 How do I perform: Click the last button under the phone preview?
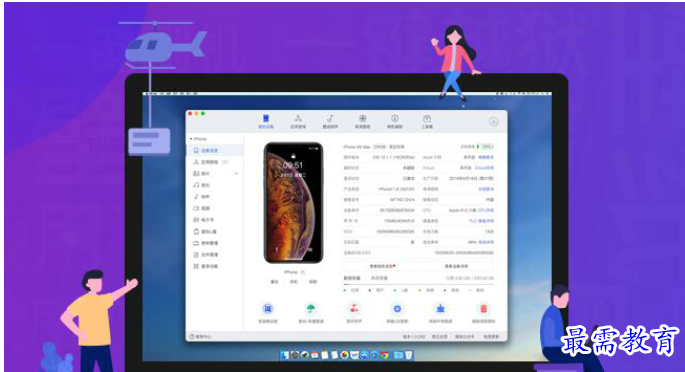tap(313, 282)
